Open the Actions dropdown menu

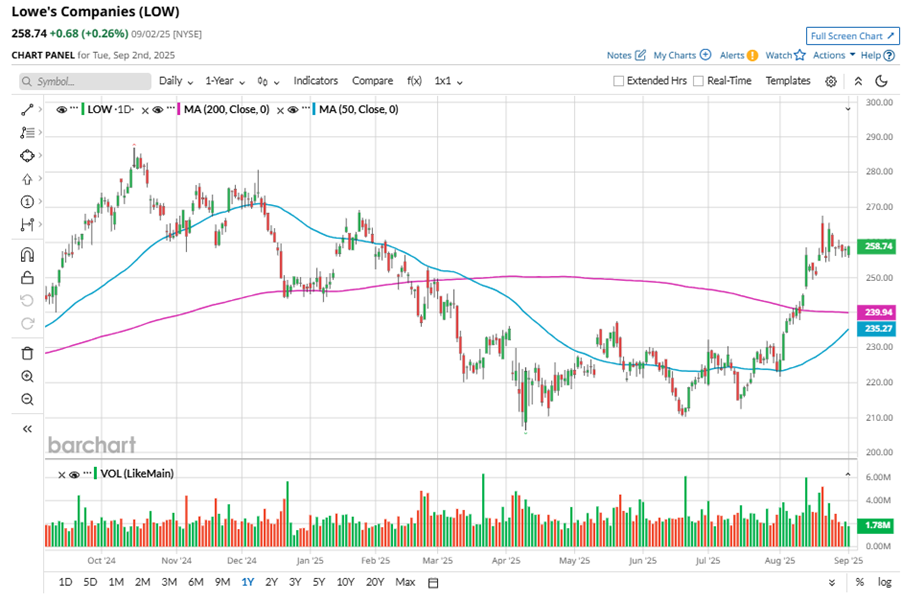click(x=834, y=55)
